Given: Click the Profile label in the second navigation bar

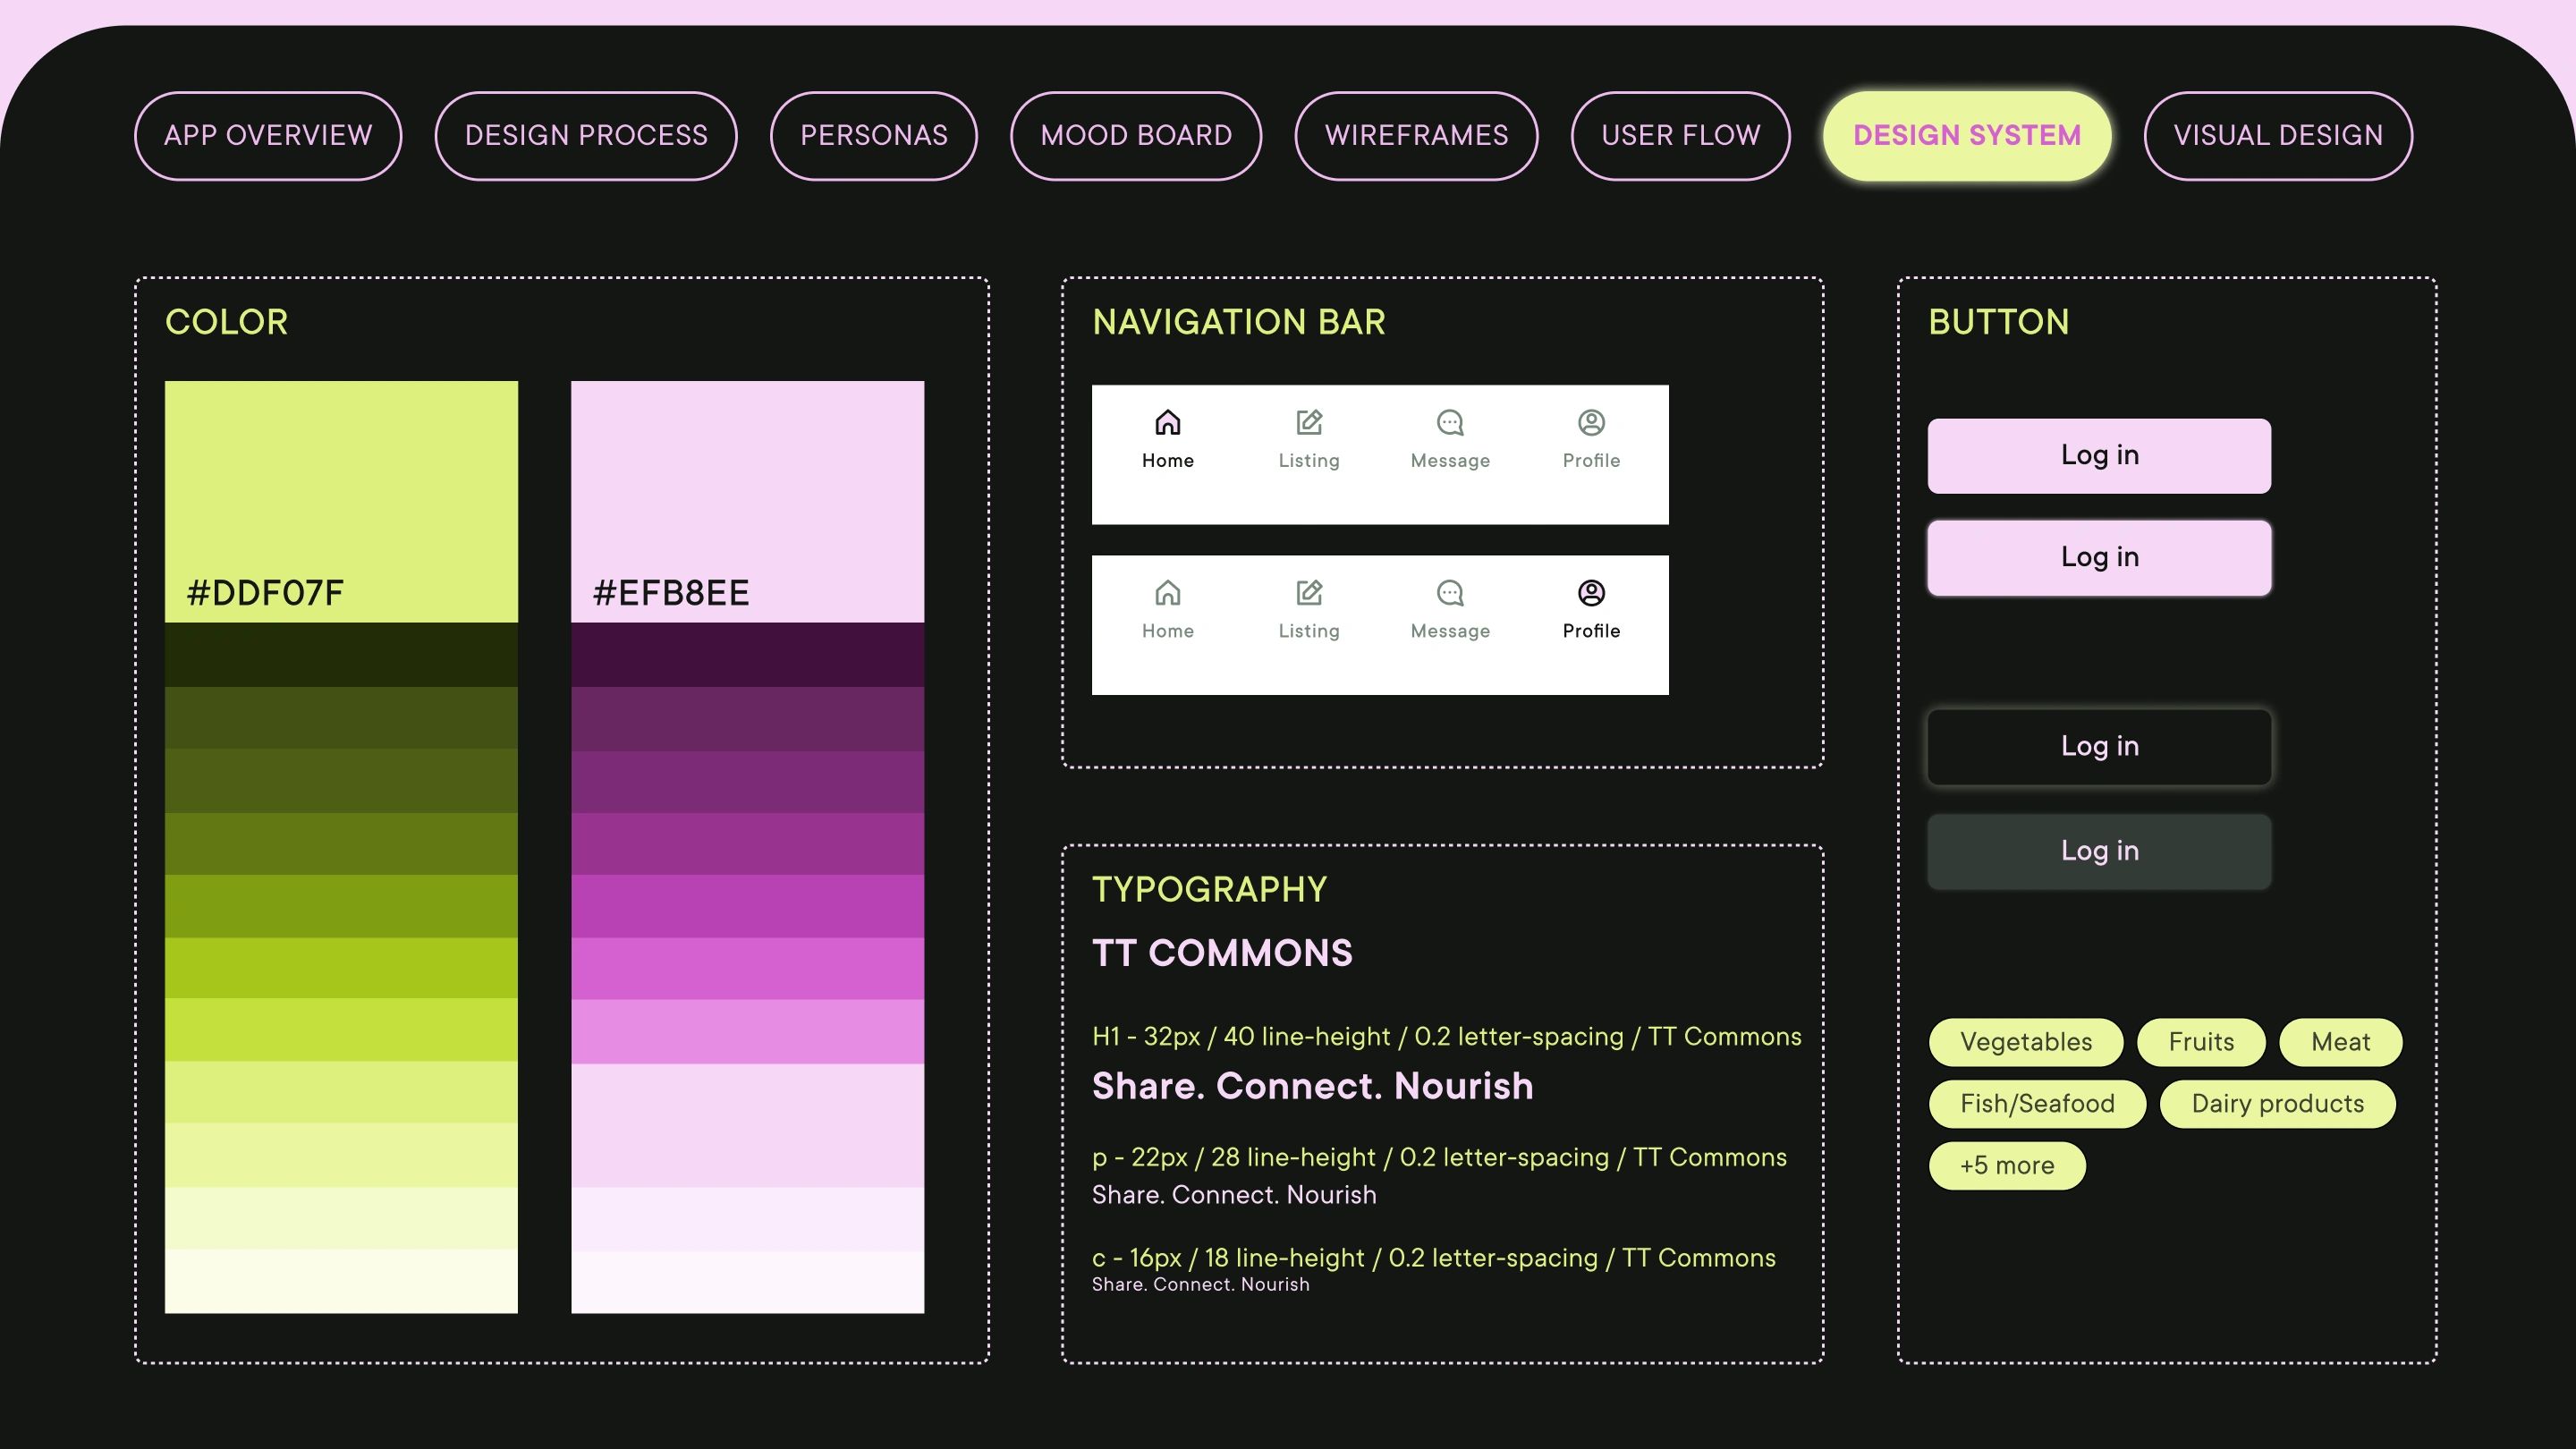Looking at the screenshot, I should pos(1591,631).
